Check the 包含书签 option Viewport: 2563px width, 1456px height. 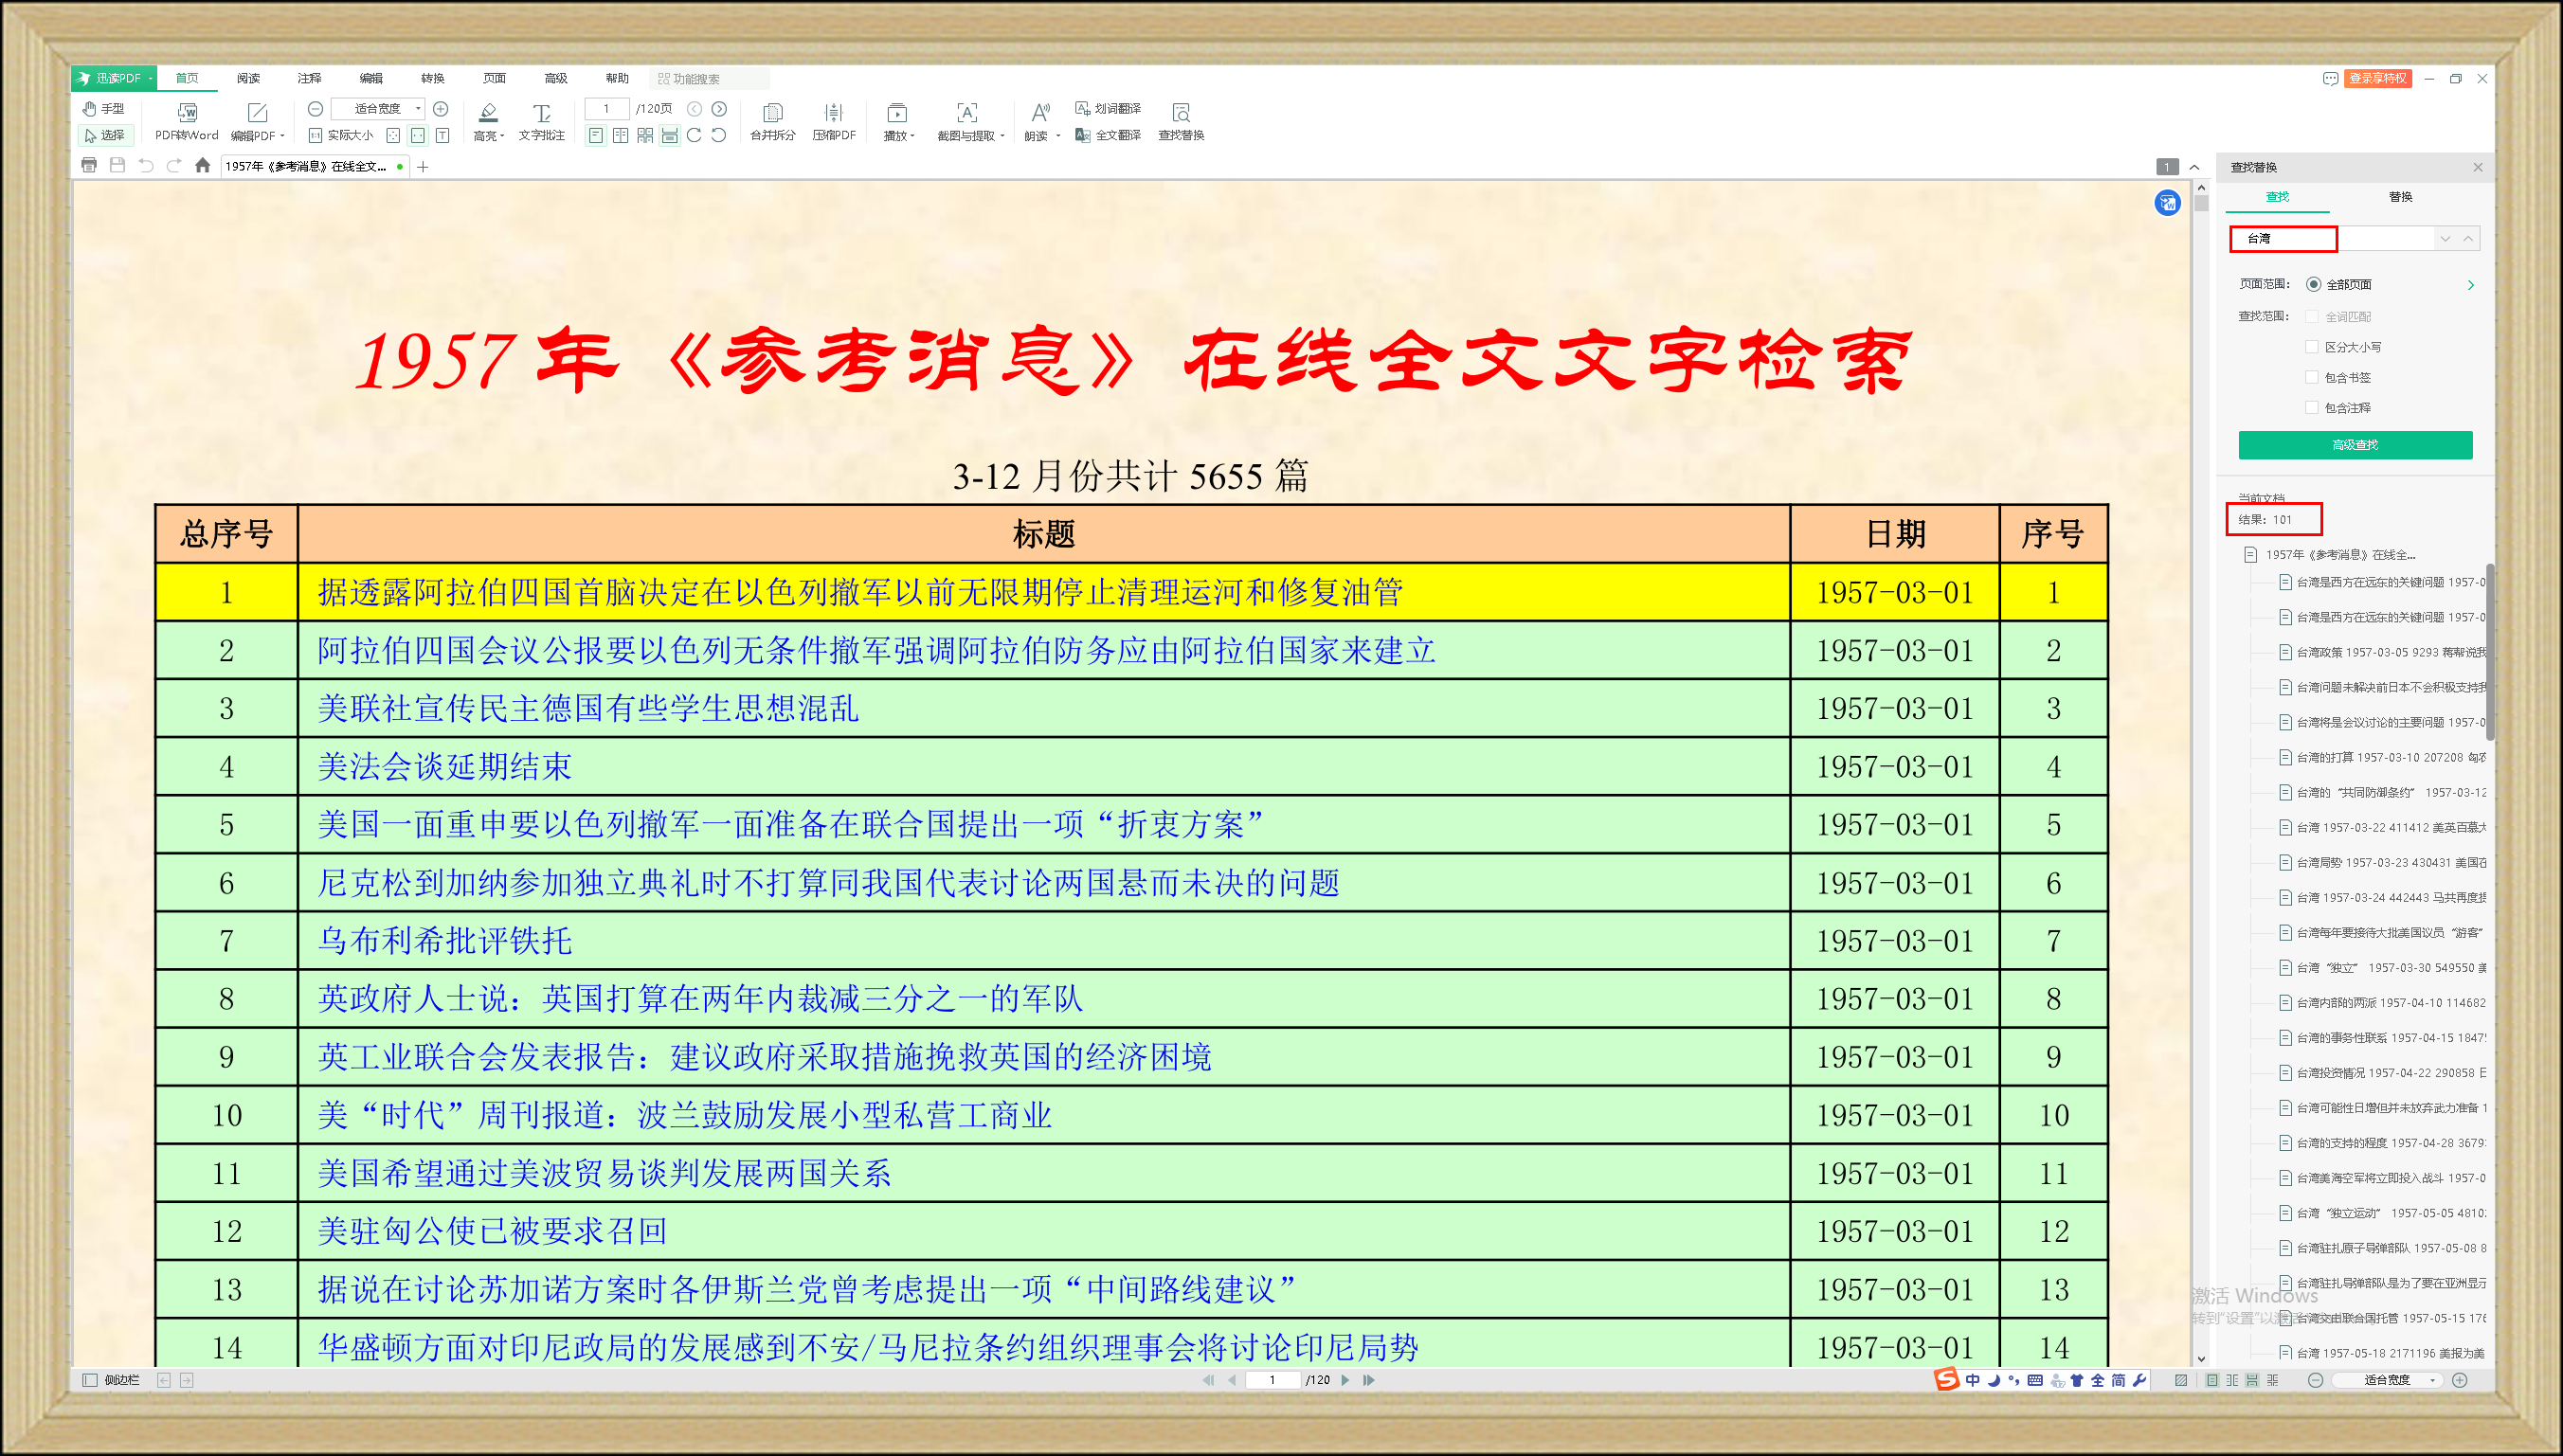click(2311, 377)
